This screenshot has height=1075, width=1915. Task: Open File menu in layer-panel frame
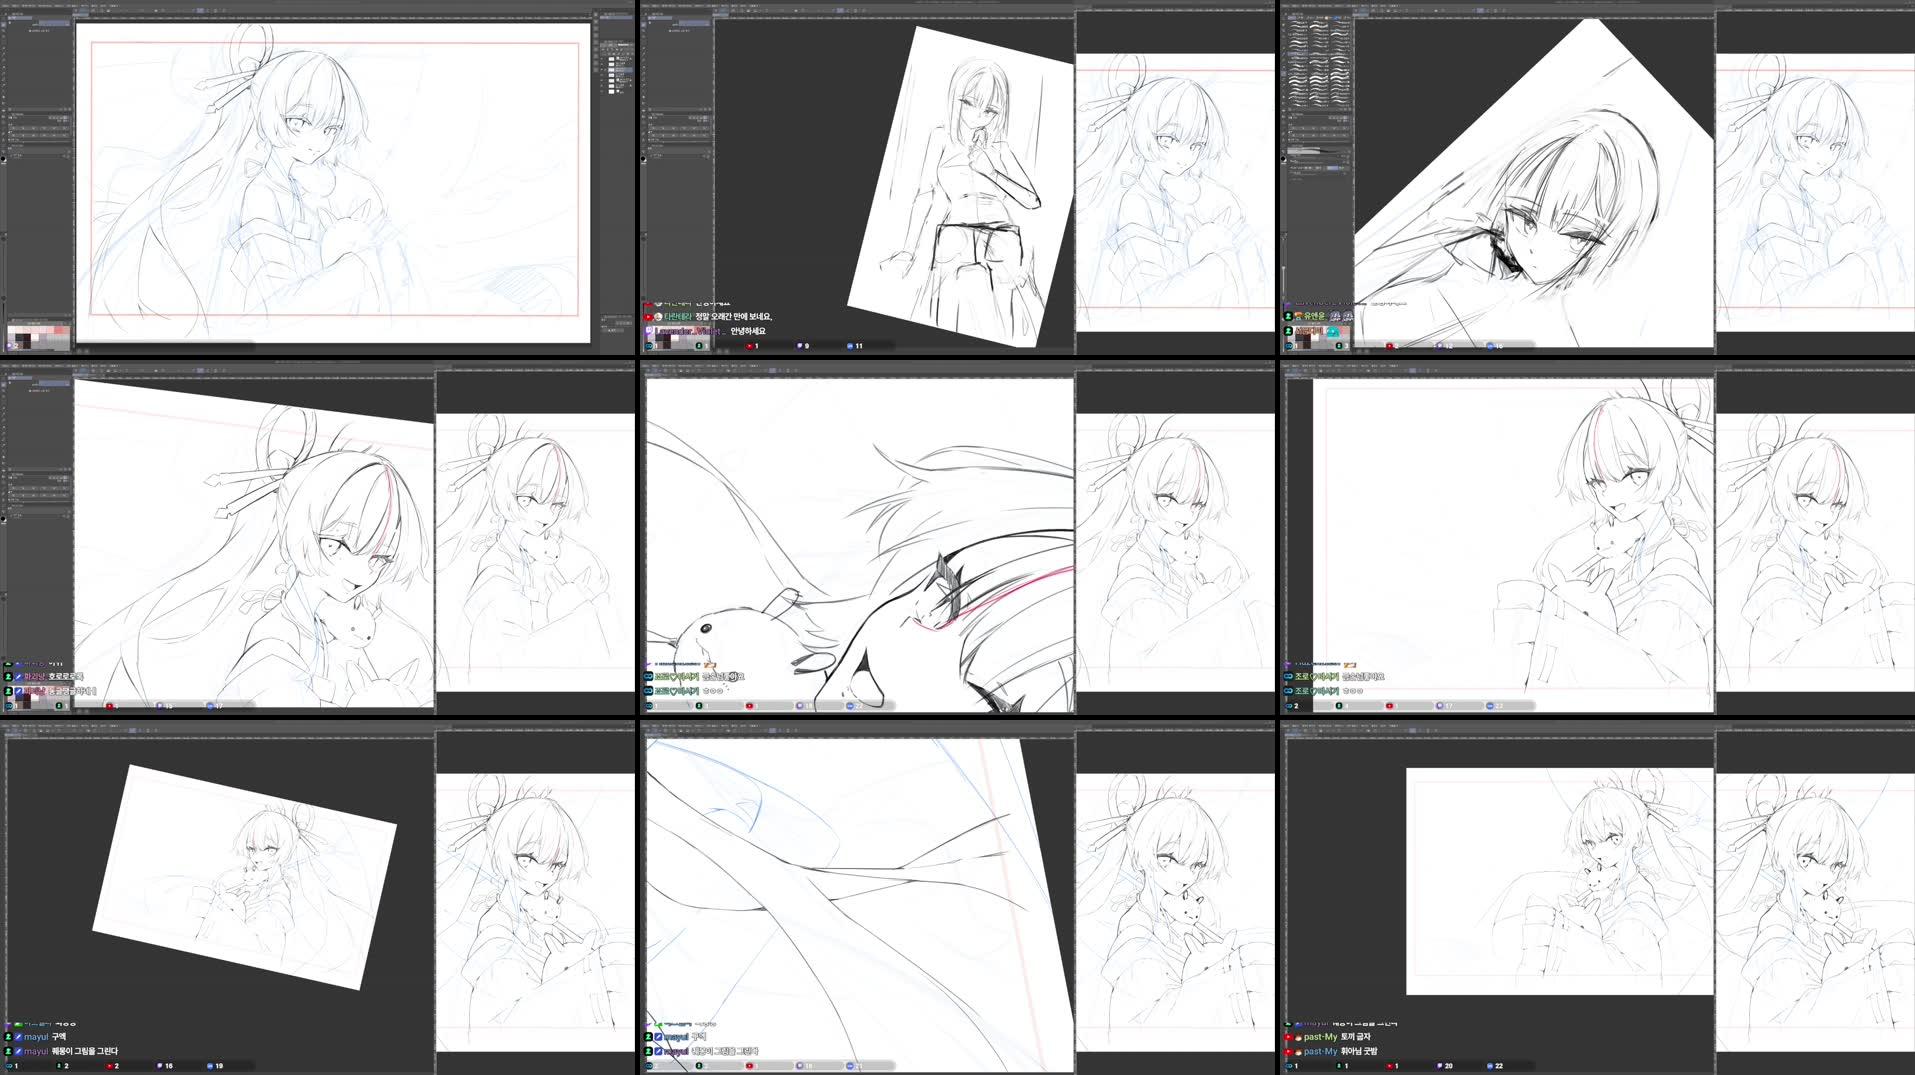(7, 5)
